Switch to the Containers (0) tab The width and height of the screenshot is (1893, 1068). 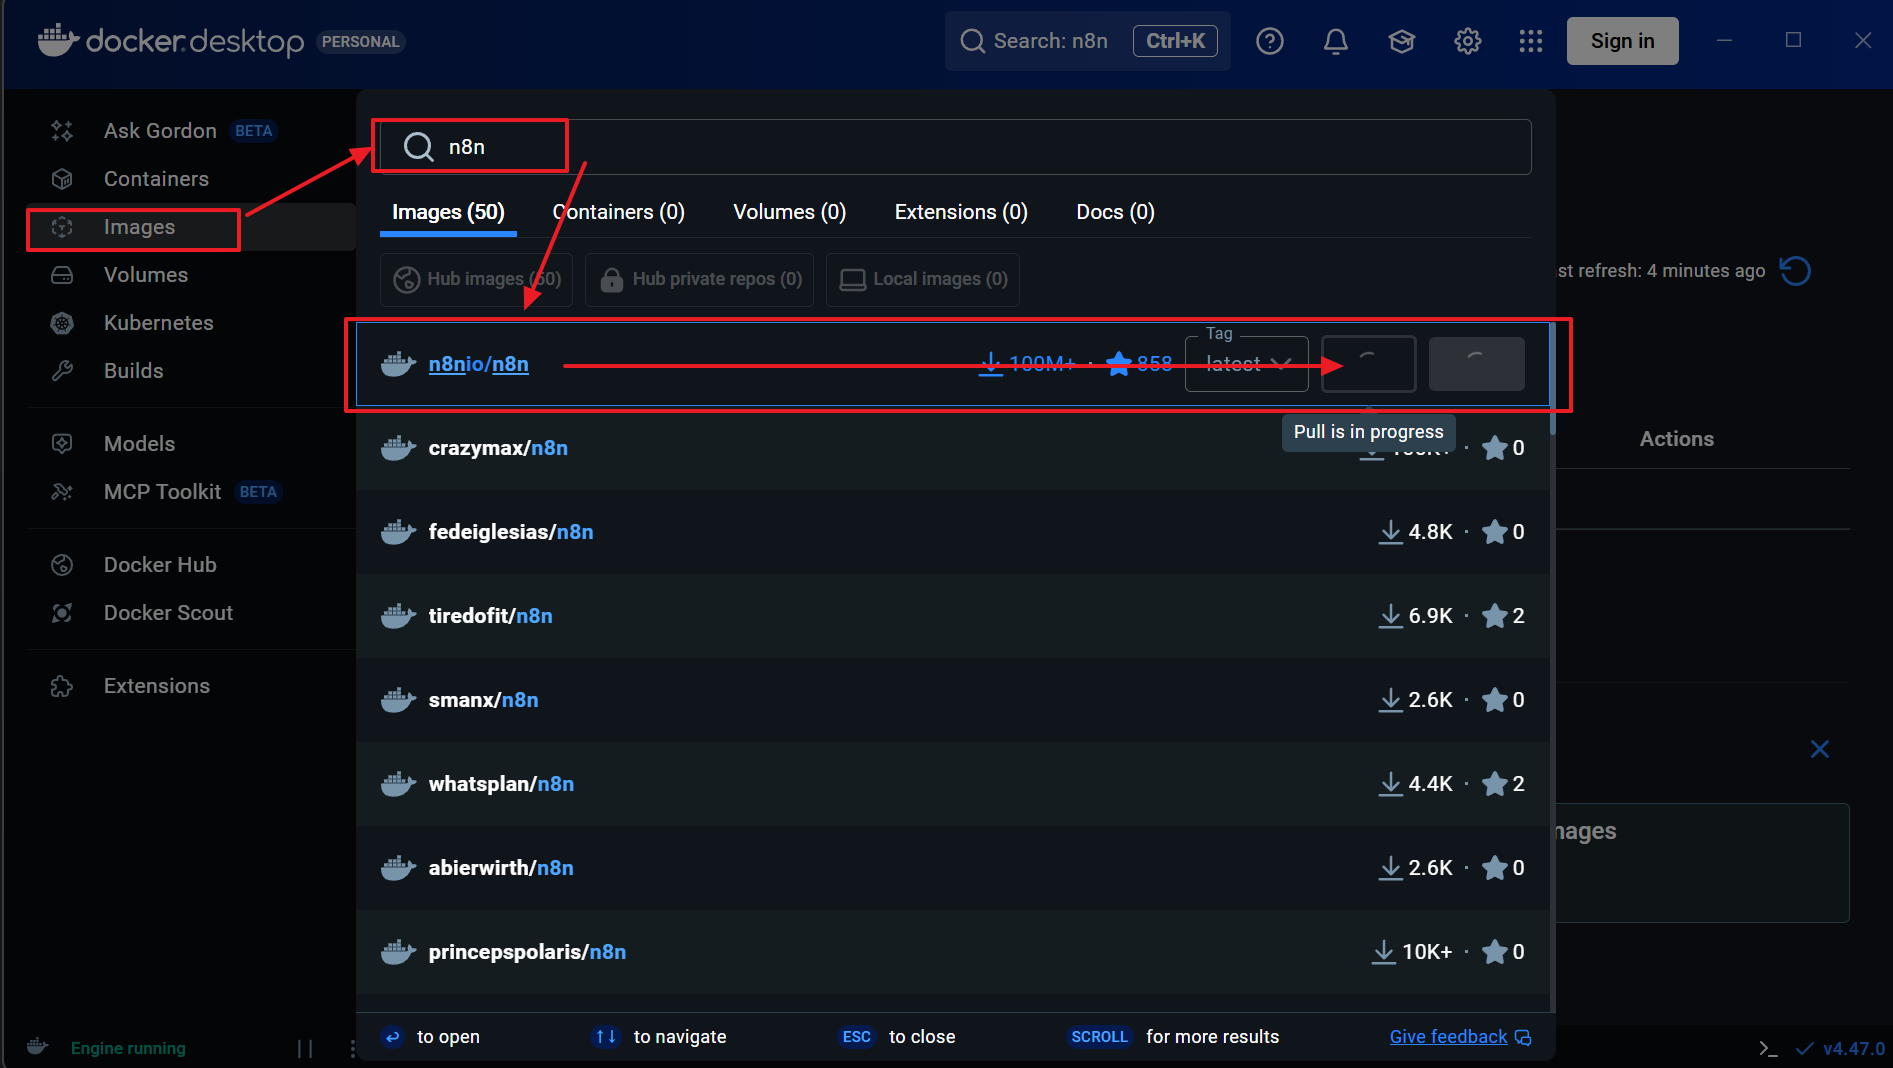point(618,212)
